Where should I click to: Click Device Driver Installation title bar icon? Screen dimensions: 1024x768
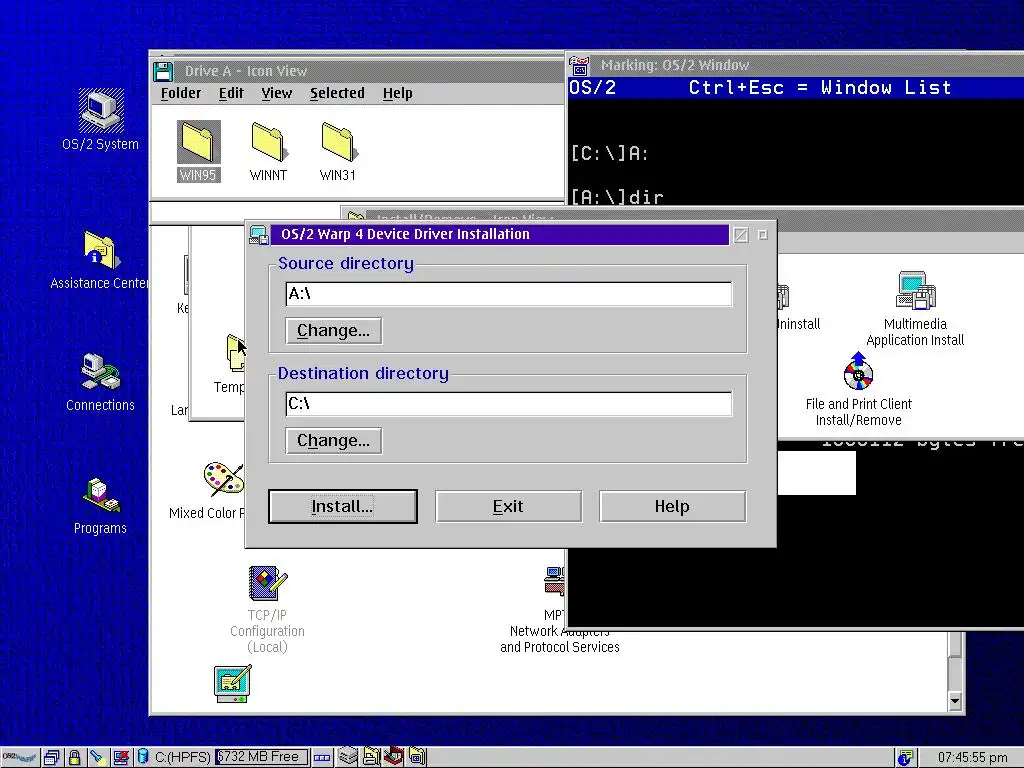tap(259, 234)
